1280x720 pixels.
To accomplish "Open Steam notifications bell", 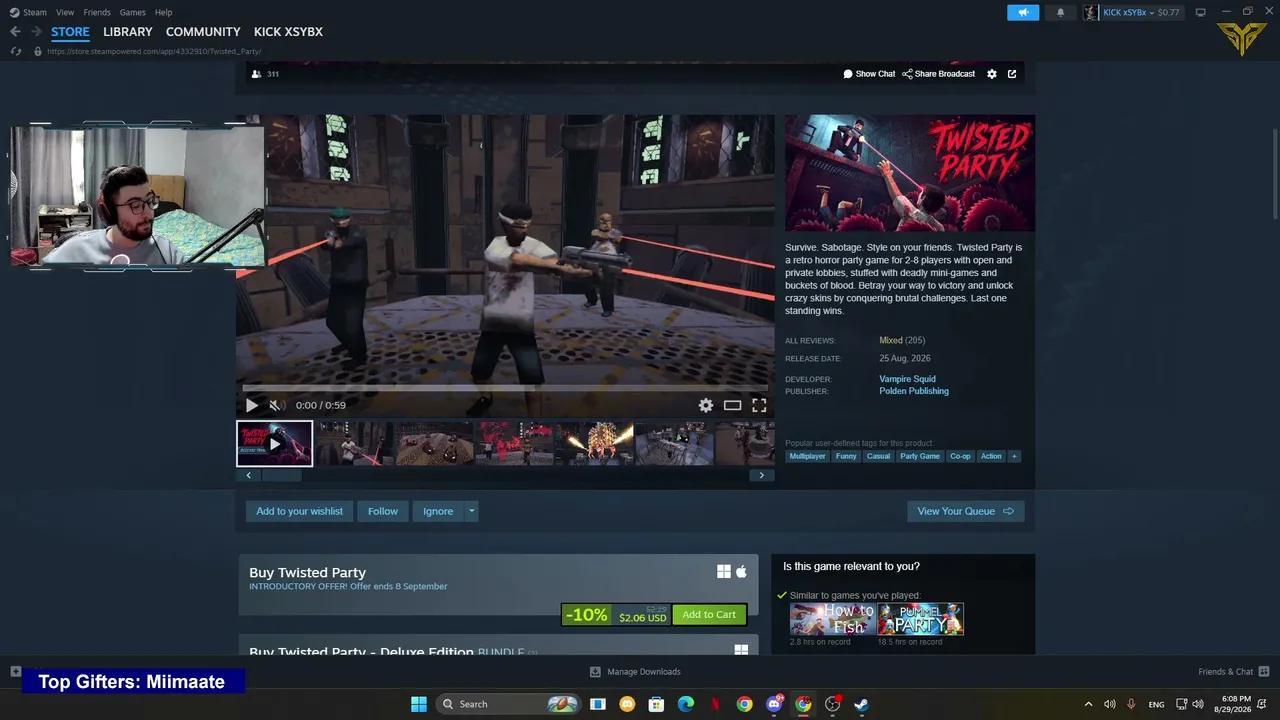I will pos(1060,12).
